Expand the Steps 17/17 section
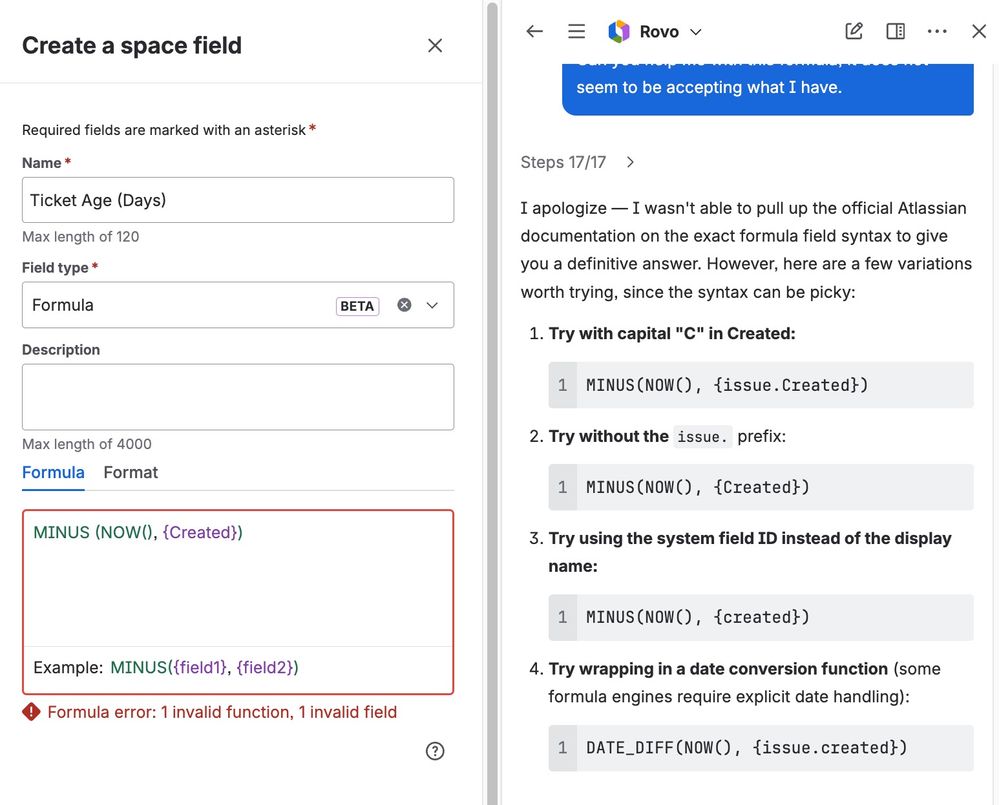999x805 pixels. pyautogui.click(x=629, y=162)
